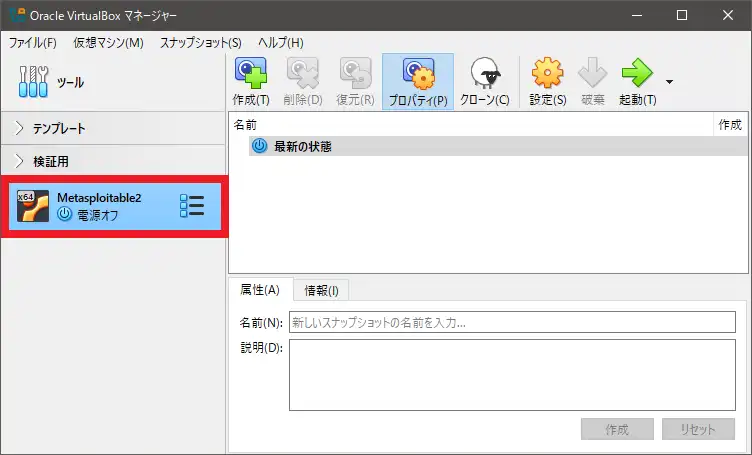Open the Metasploitable2 machine tools menu icon
This screenshot has height=455, width=752.
coord(191,206)
